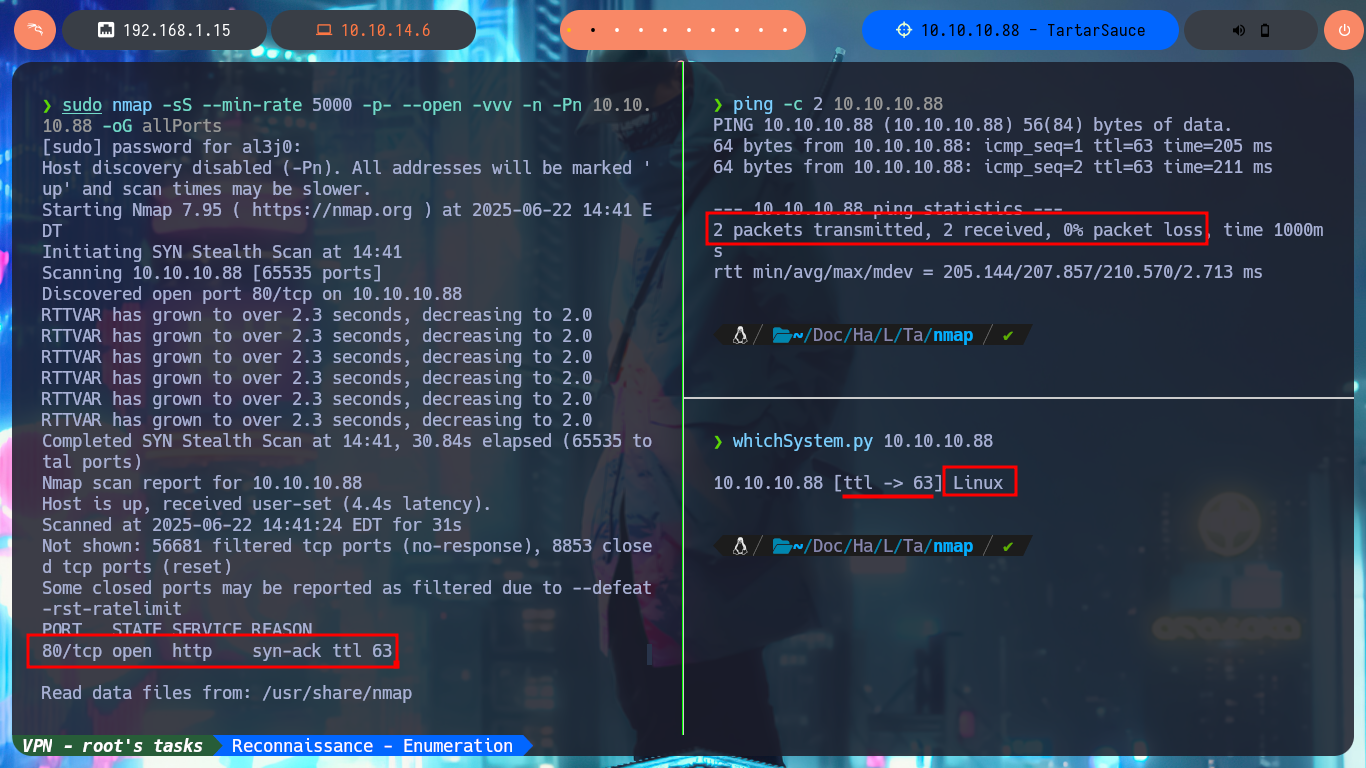Click Scanned at 2025-06-22 14:41:24 line
This screenshot has width=1366, height=768.
pyautogui.click(x=251, y=525)
